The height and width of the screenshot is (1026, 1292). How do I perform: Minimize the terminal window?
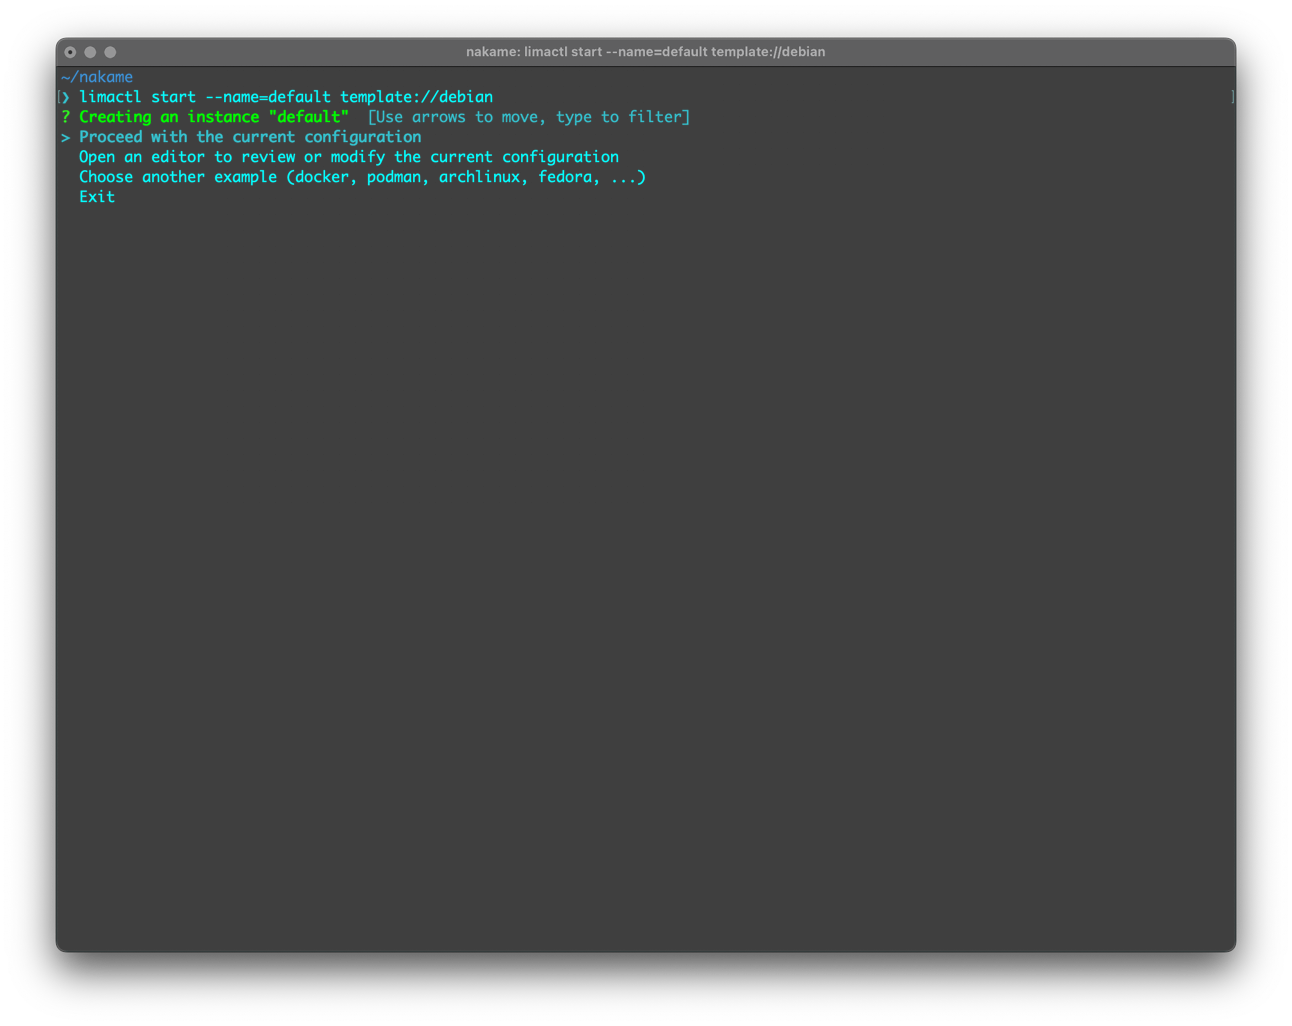(x=90, y=52)
